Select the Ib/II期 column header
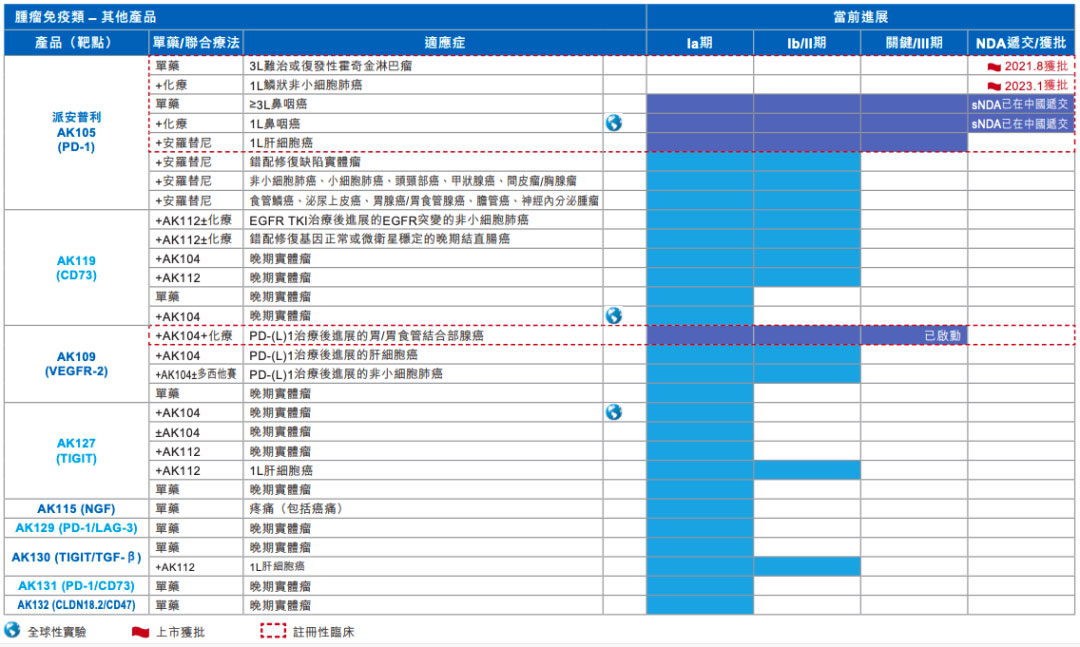 point(806,43)
